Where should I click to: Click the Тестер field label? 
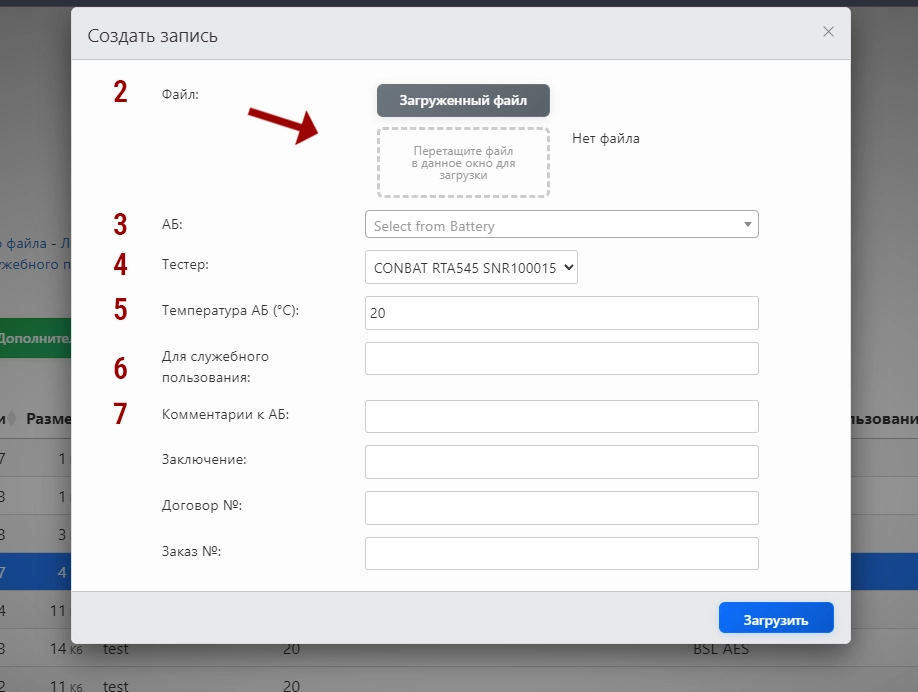[x=186, y=265]
